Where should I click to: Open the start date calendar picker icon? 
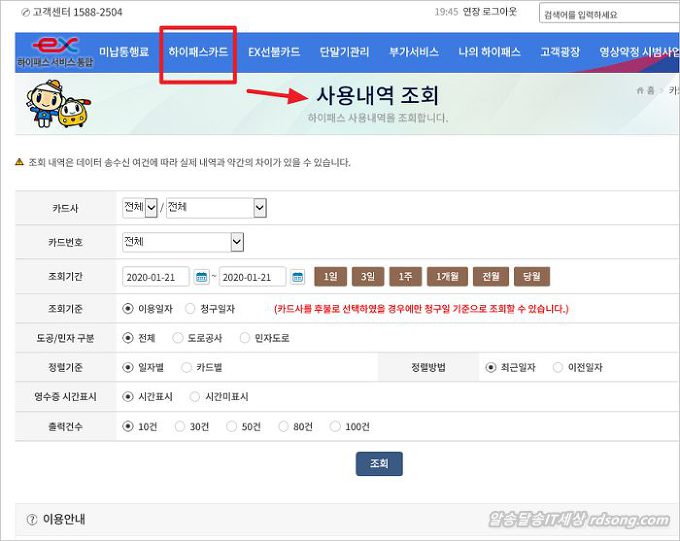tap(201, 277)
